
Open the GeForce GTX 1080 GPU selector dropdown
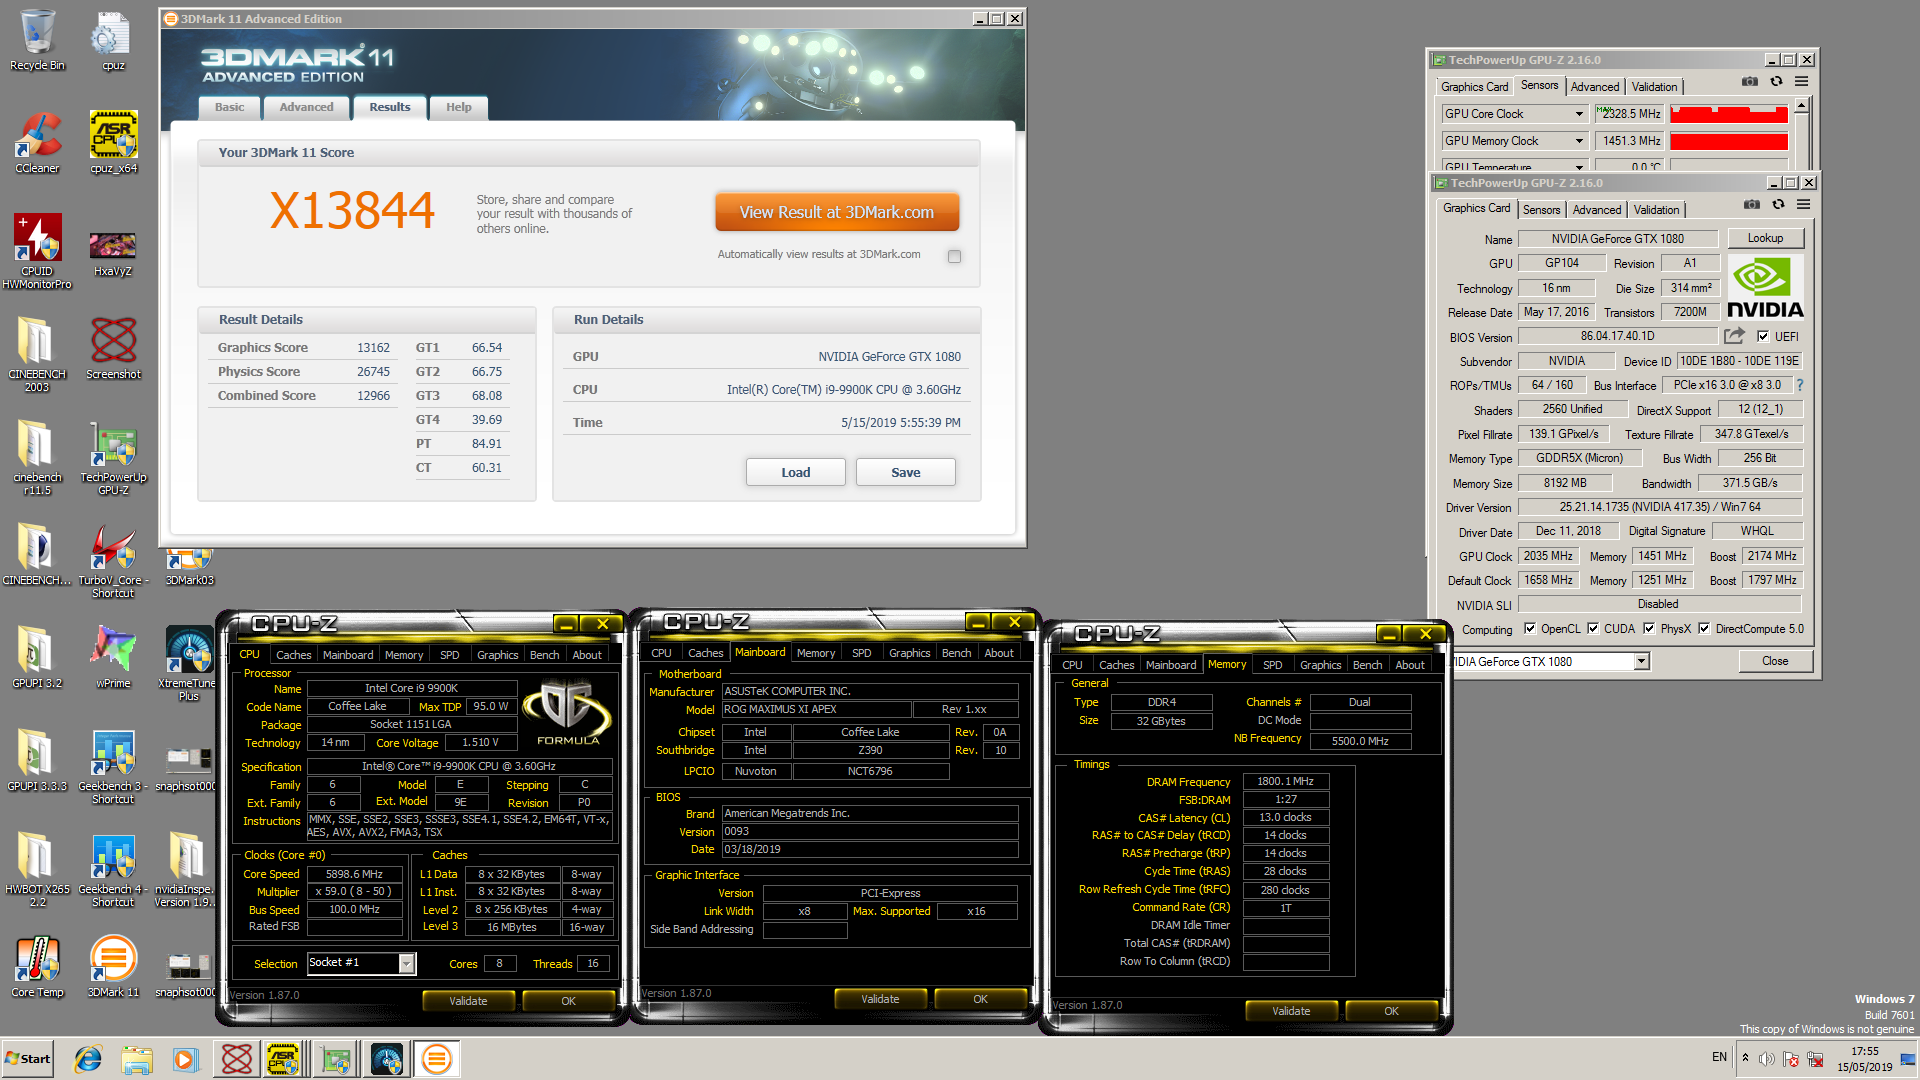[1641, 661]
